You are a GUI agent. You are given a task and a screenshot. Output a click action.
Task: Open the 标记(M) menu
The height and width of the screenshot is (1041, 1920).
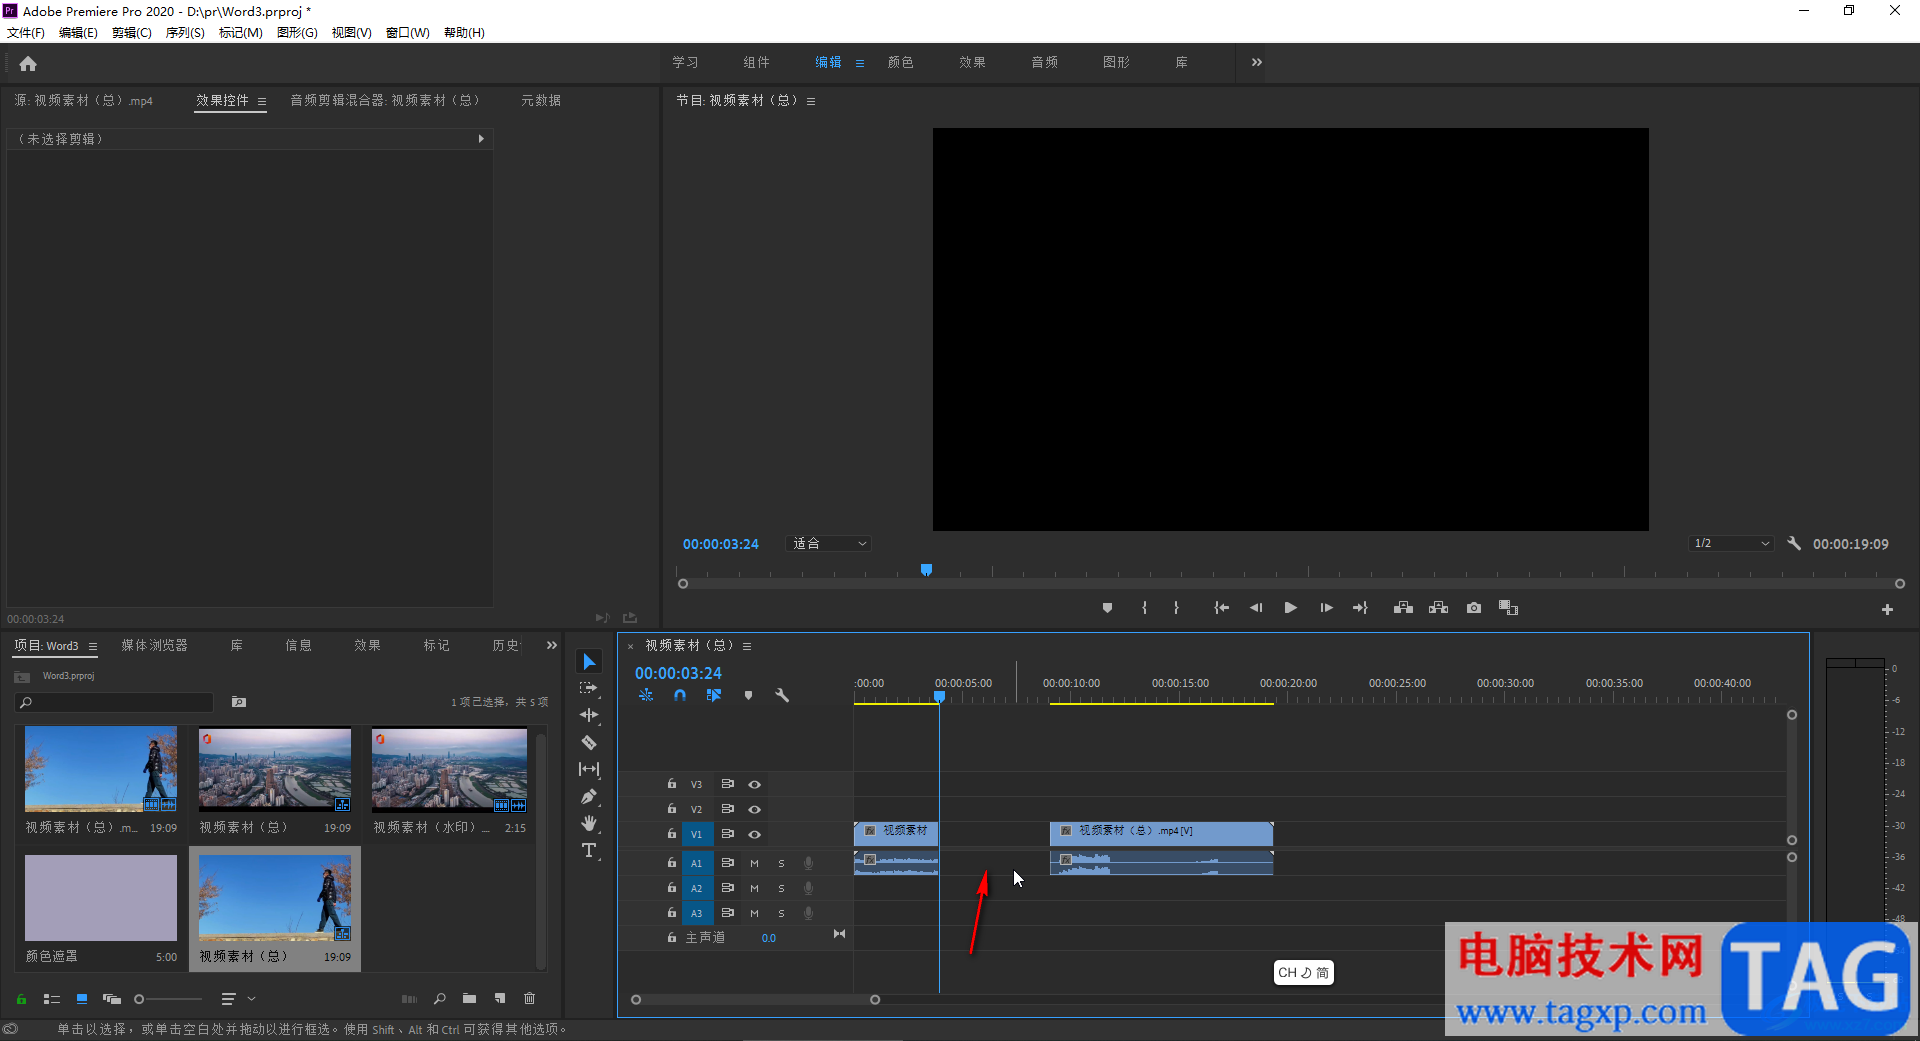click(x=240, y=33)
